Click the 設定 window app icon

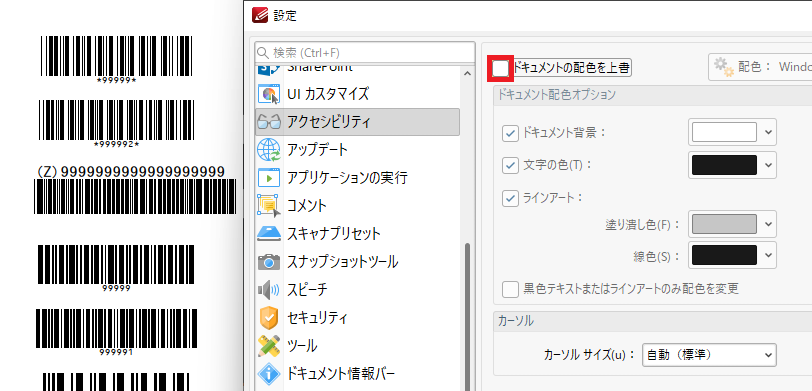tap(260, 15)
